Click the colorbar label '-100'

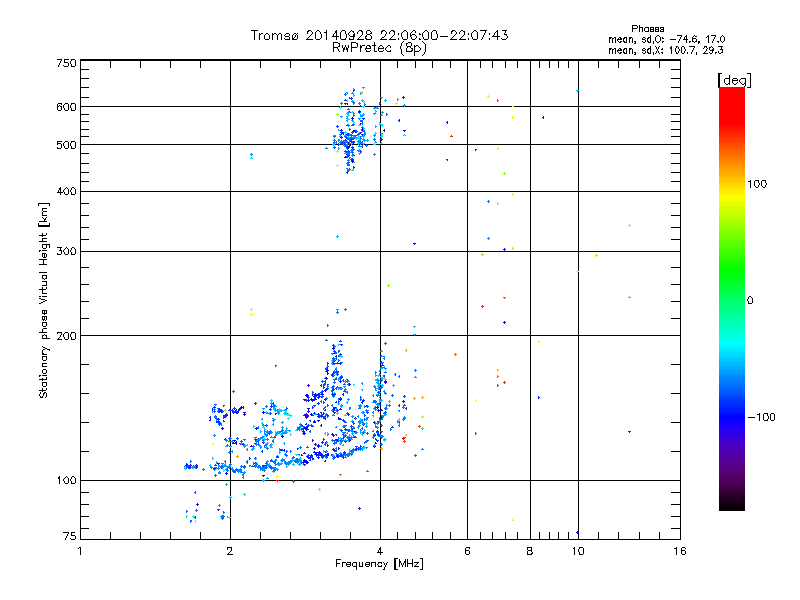(x=762, y=417)
